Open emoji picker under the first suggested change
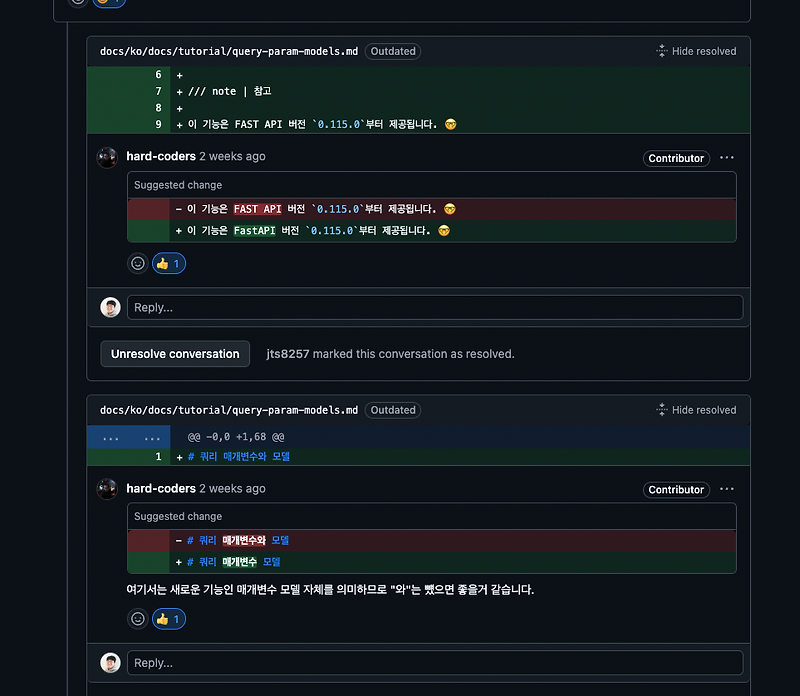The height and width of the screenshot is (696, 800). (137, 263)
